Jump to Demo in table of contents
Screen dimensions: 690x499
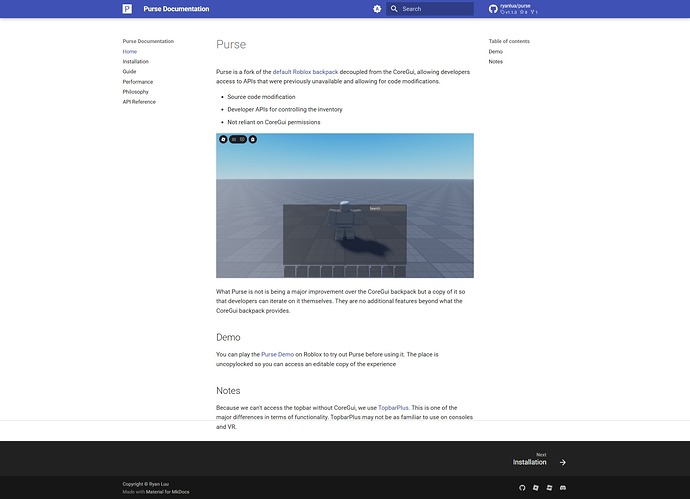coord(495,51)
